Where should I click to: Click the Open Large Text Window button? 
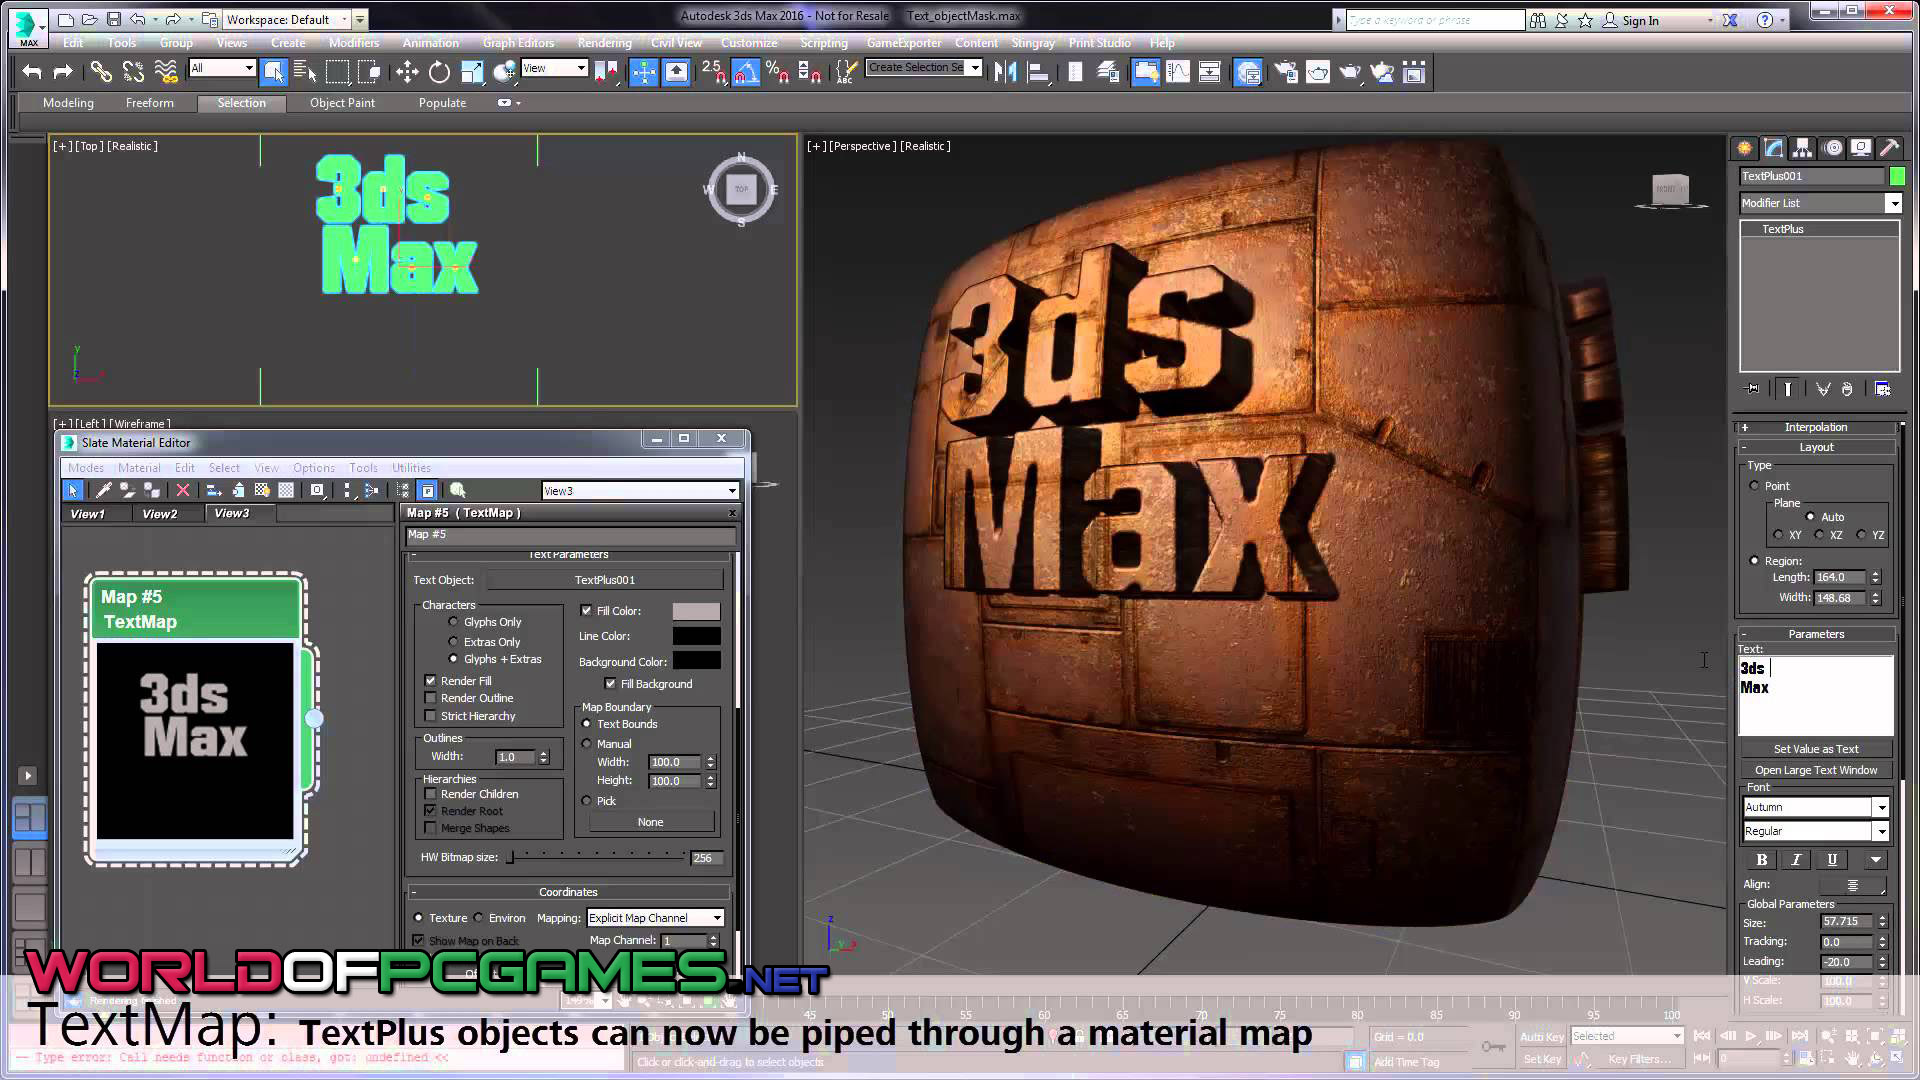1815,770
